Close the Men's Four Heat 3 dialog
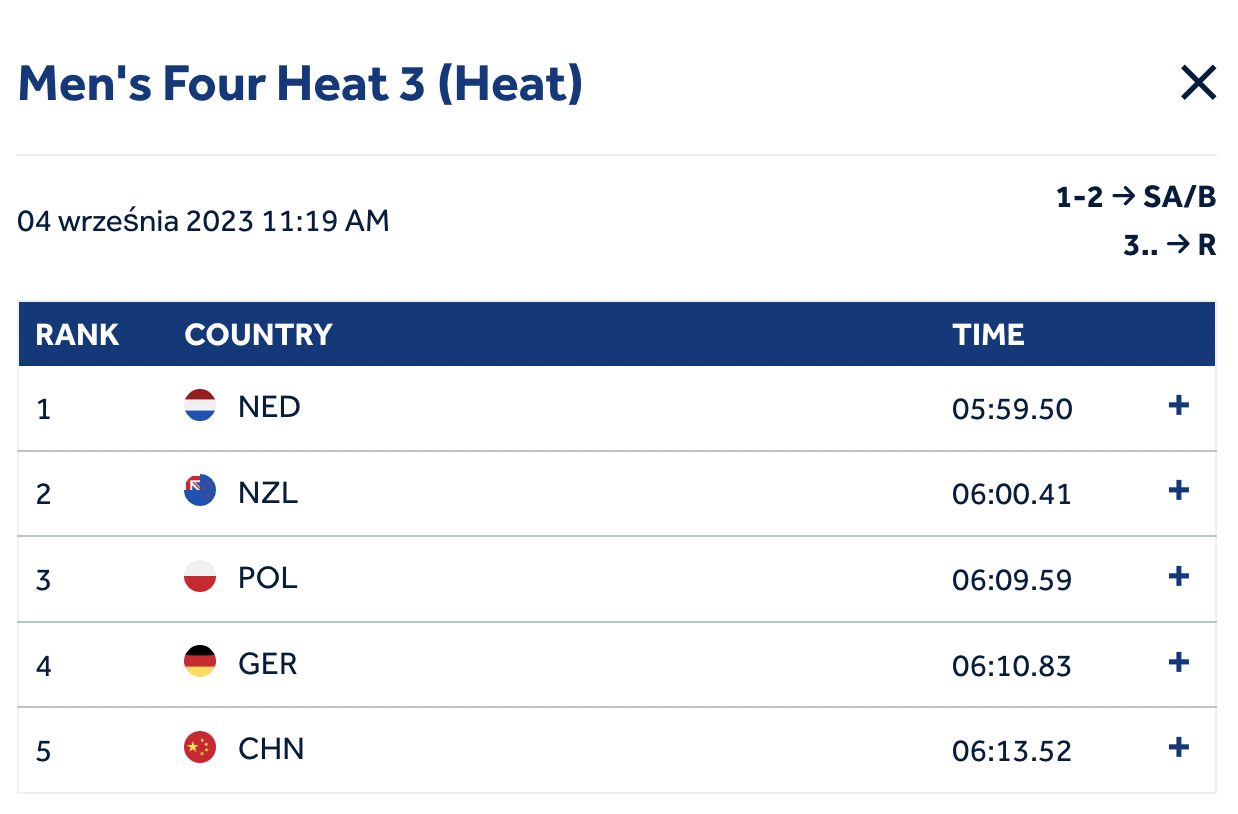The height and width of the screenshot is (814, 1238). tap(1197, 83)
